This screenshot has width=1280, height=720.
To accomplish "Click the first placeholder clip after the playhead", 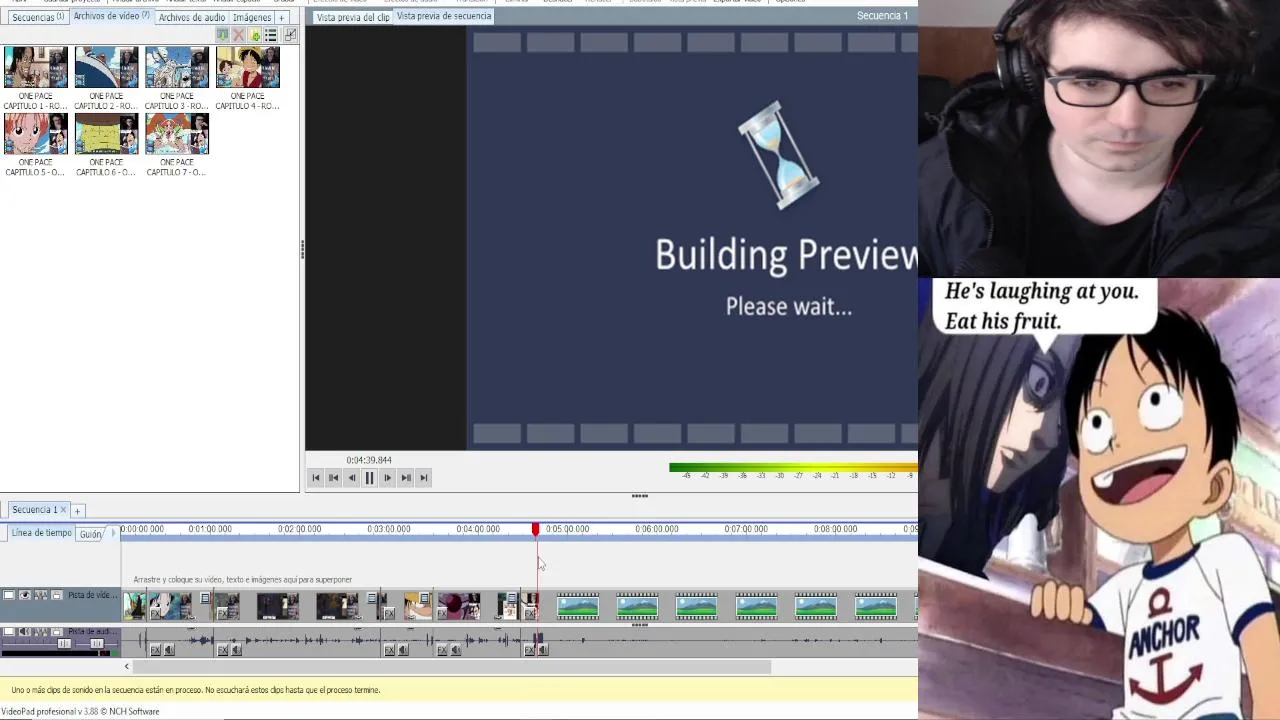I will [578, 606].
